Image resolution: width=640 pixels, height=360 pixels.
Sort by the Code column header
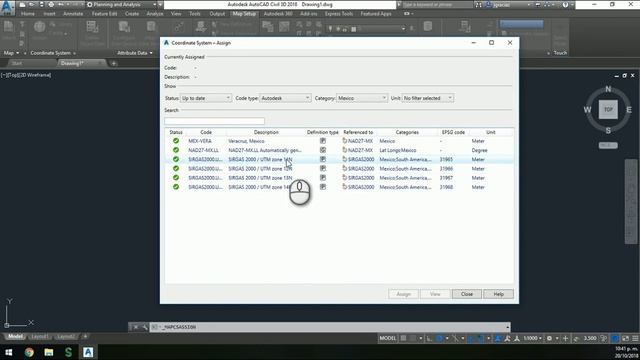click(206, 132)
